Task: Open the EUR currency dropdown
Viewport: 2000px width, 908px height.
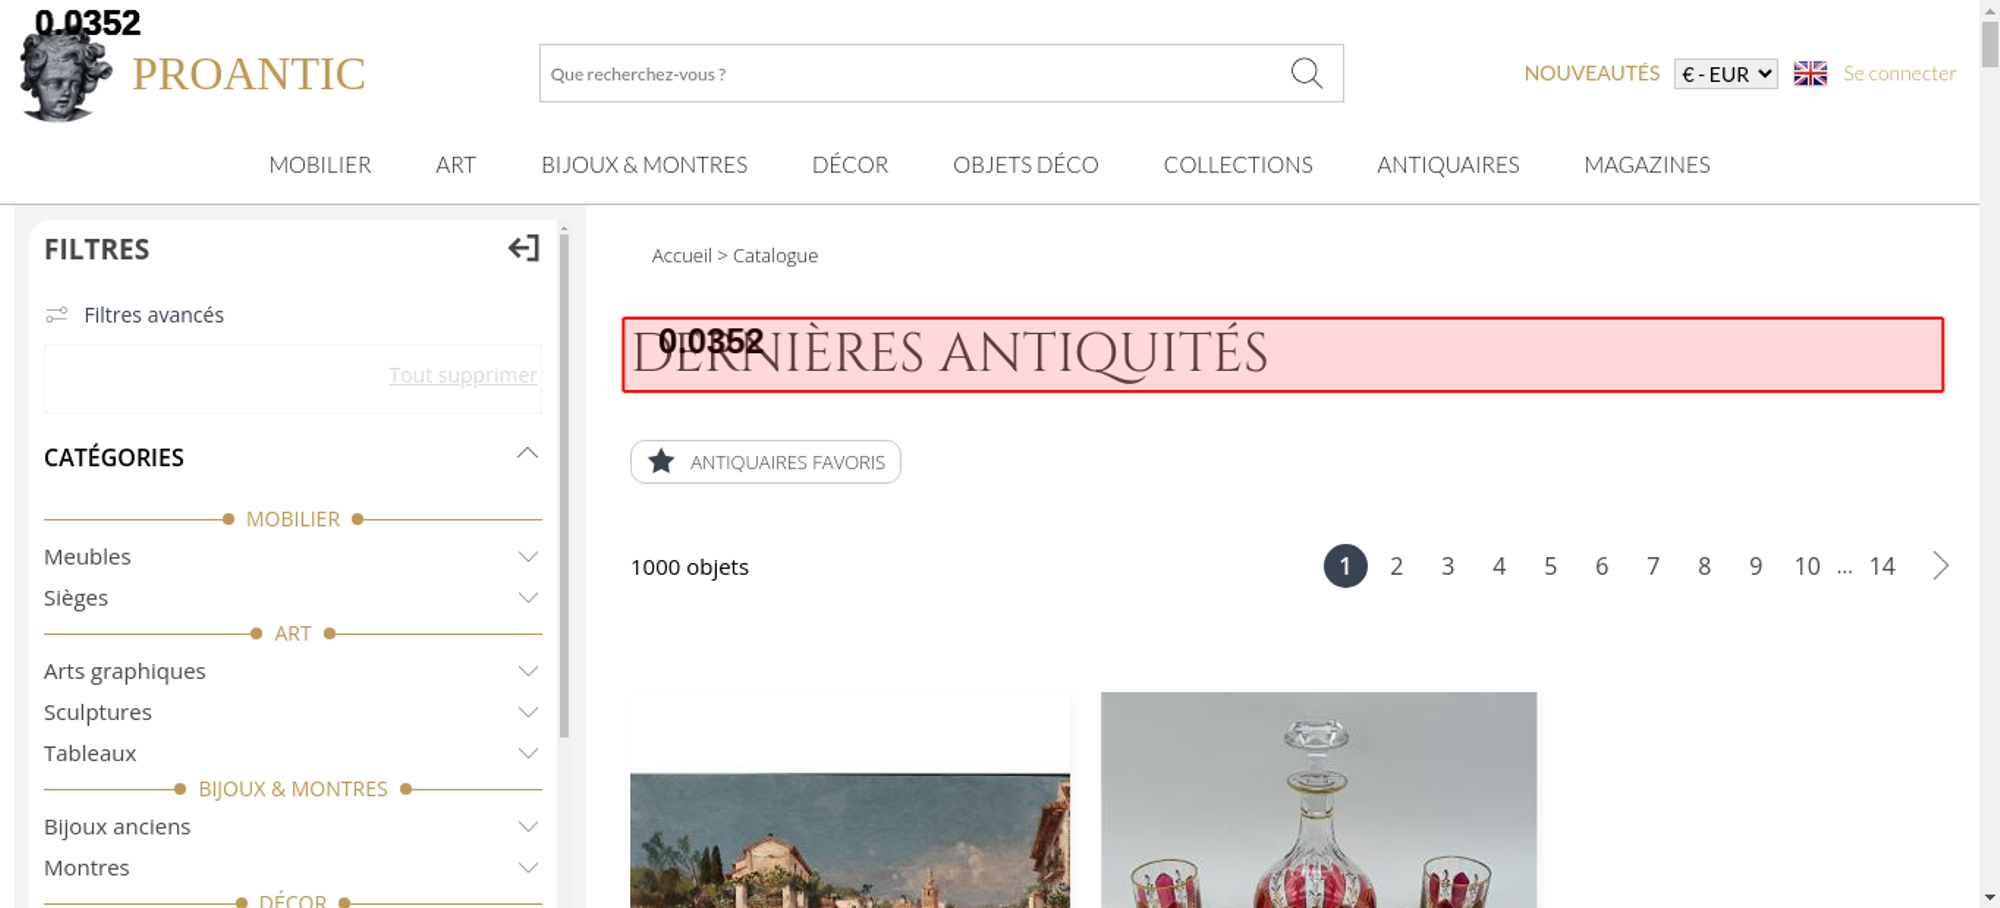Action: tap(1725, 74)
